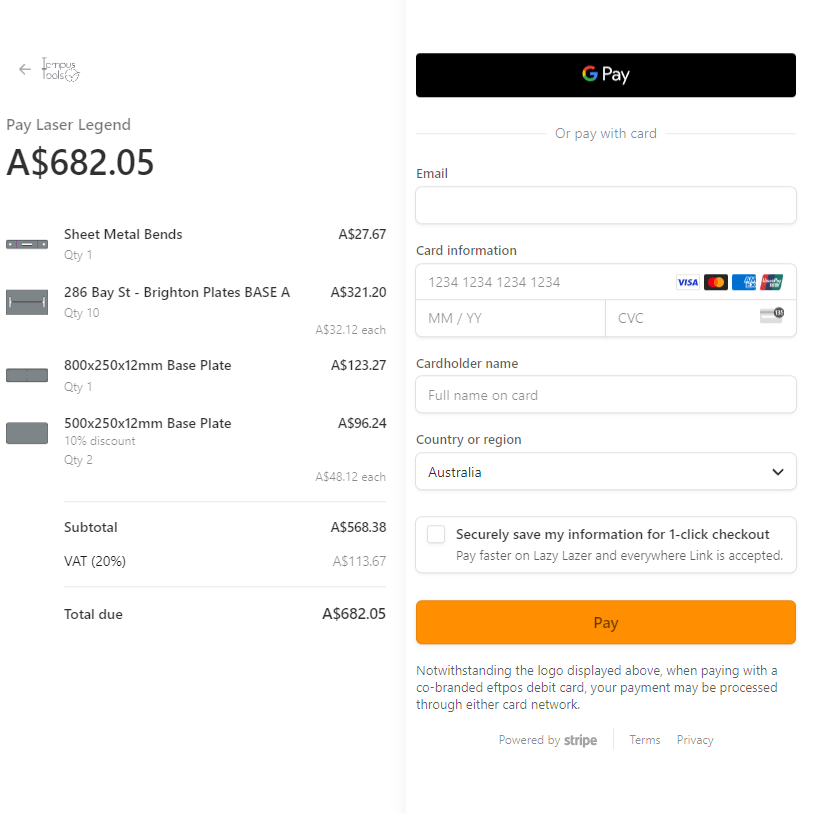Click the Qty 10 quantity label
This screenshot has height=813, width=813.
pyautogui.click(x=81, y=313)
